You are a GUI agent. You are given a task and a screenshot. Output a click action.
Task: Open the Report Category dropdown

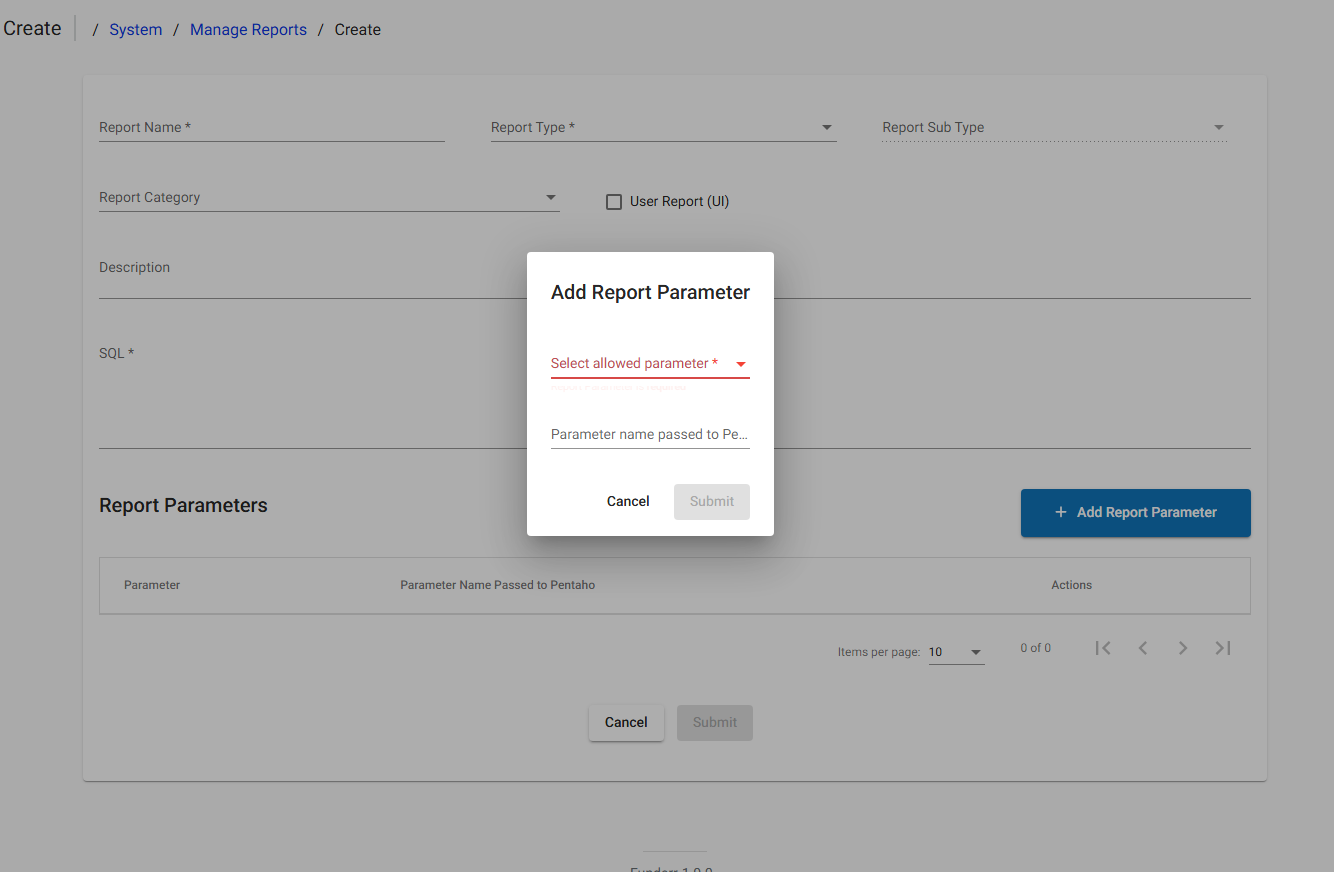[550, 197]
